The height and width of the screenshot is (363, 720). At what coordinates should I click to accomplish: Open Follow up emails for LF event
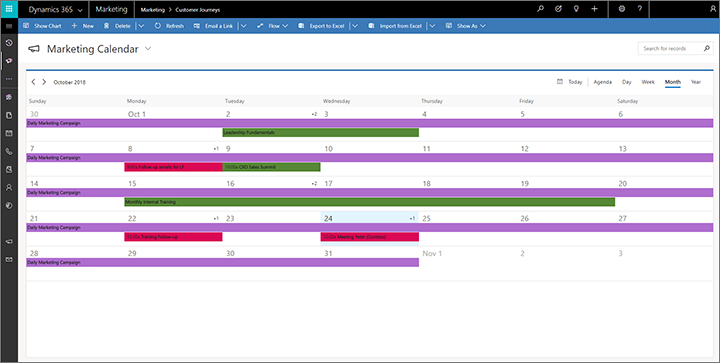pos(174,167)
